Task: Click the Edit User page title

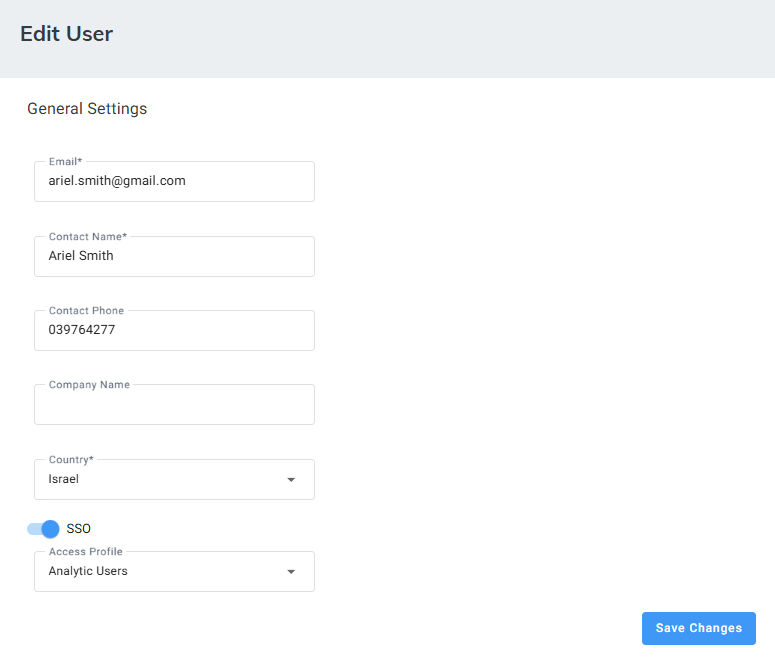Action: (66, 34)
